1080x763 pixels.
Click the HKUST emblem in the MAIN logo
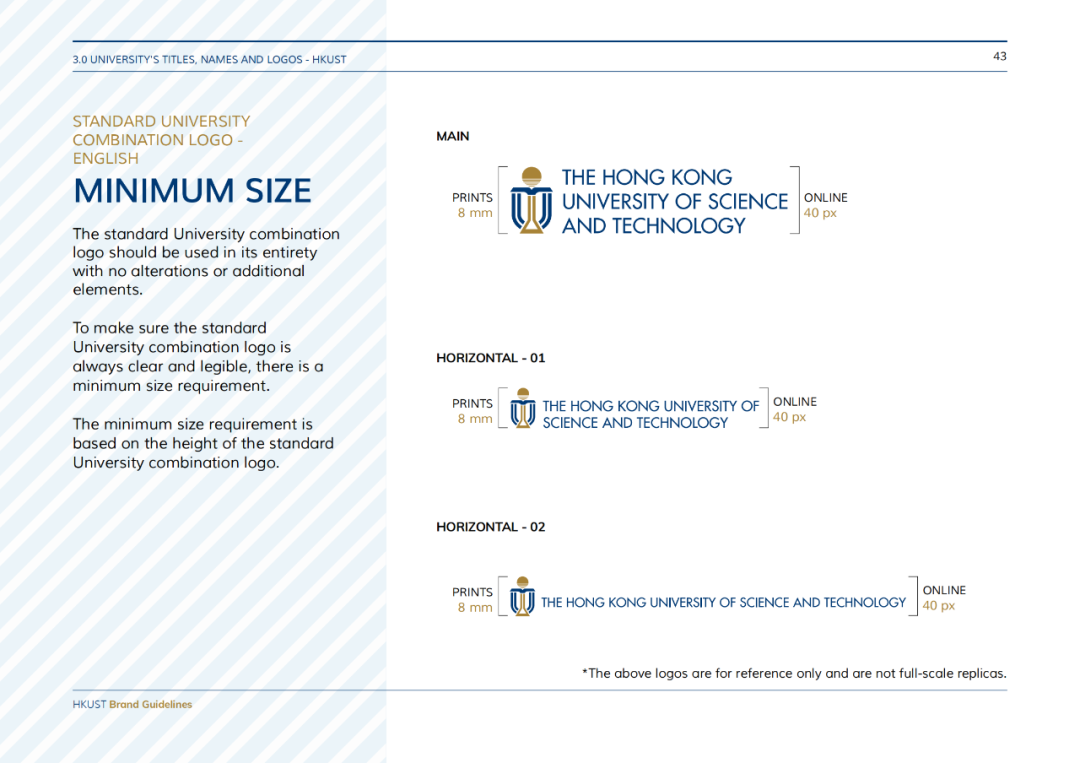click(x=531, y=200)
